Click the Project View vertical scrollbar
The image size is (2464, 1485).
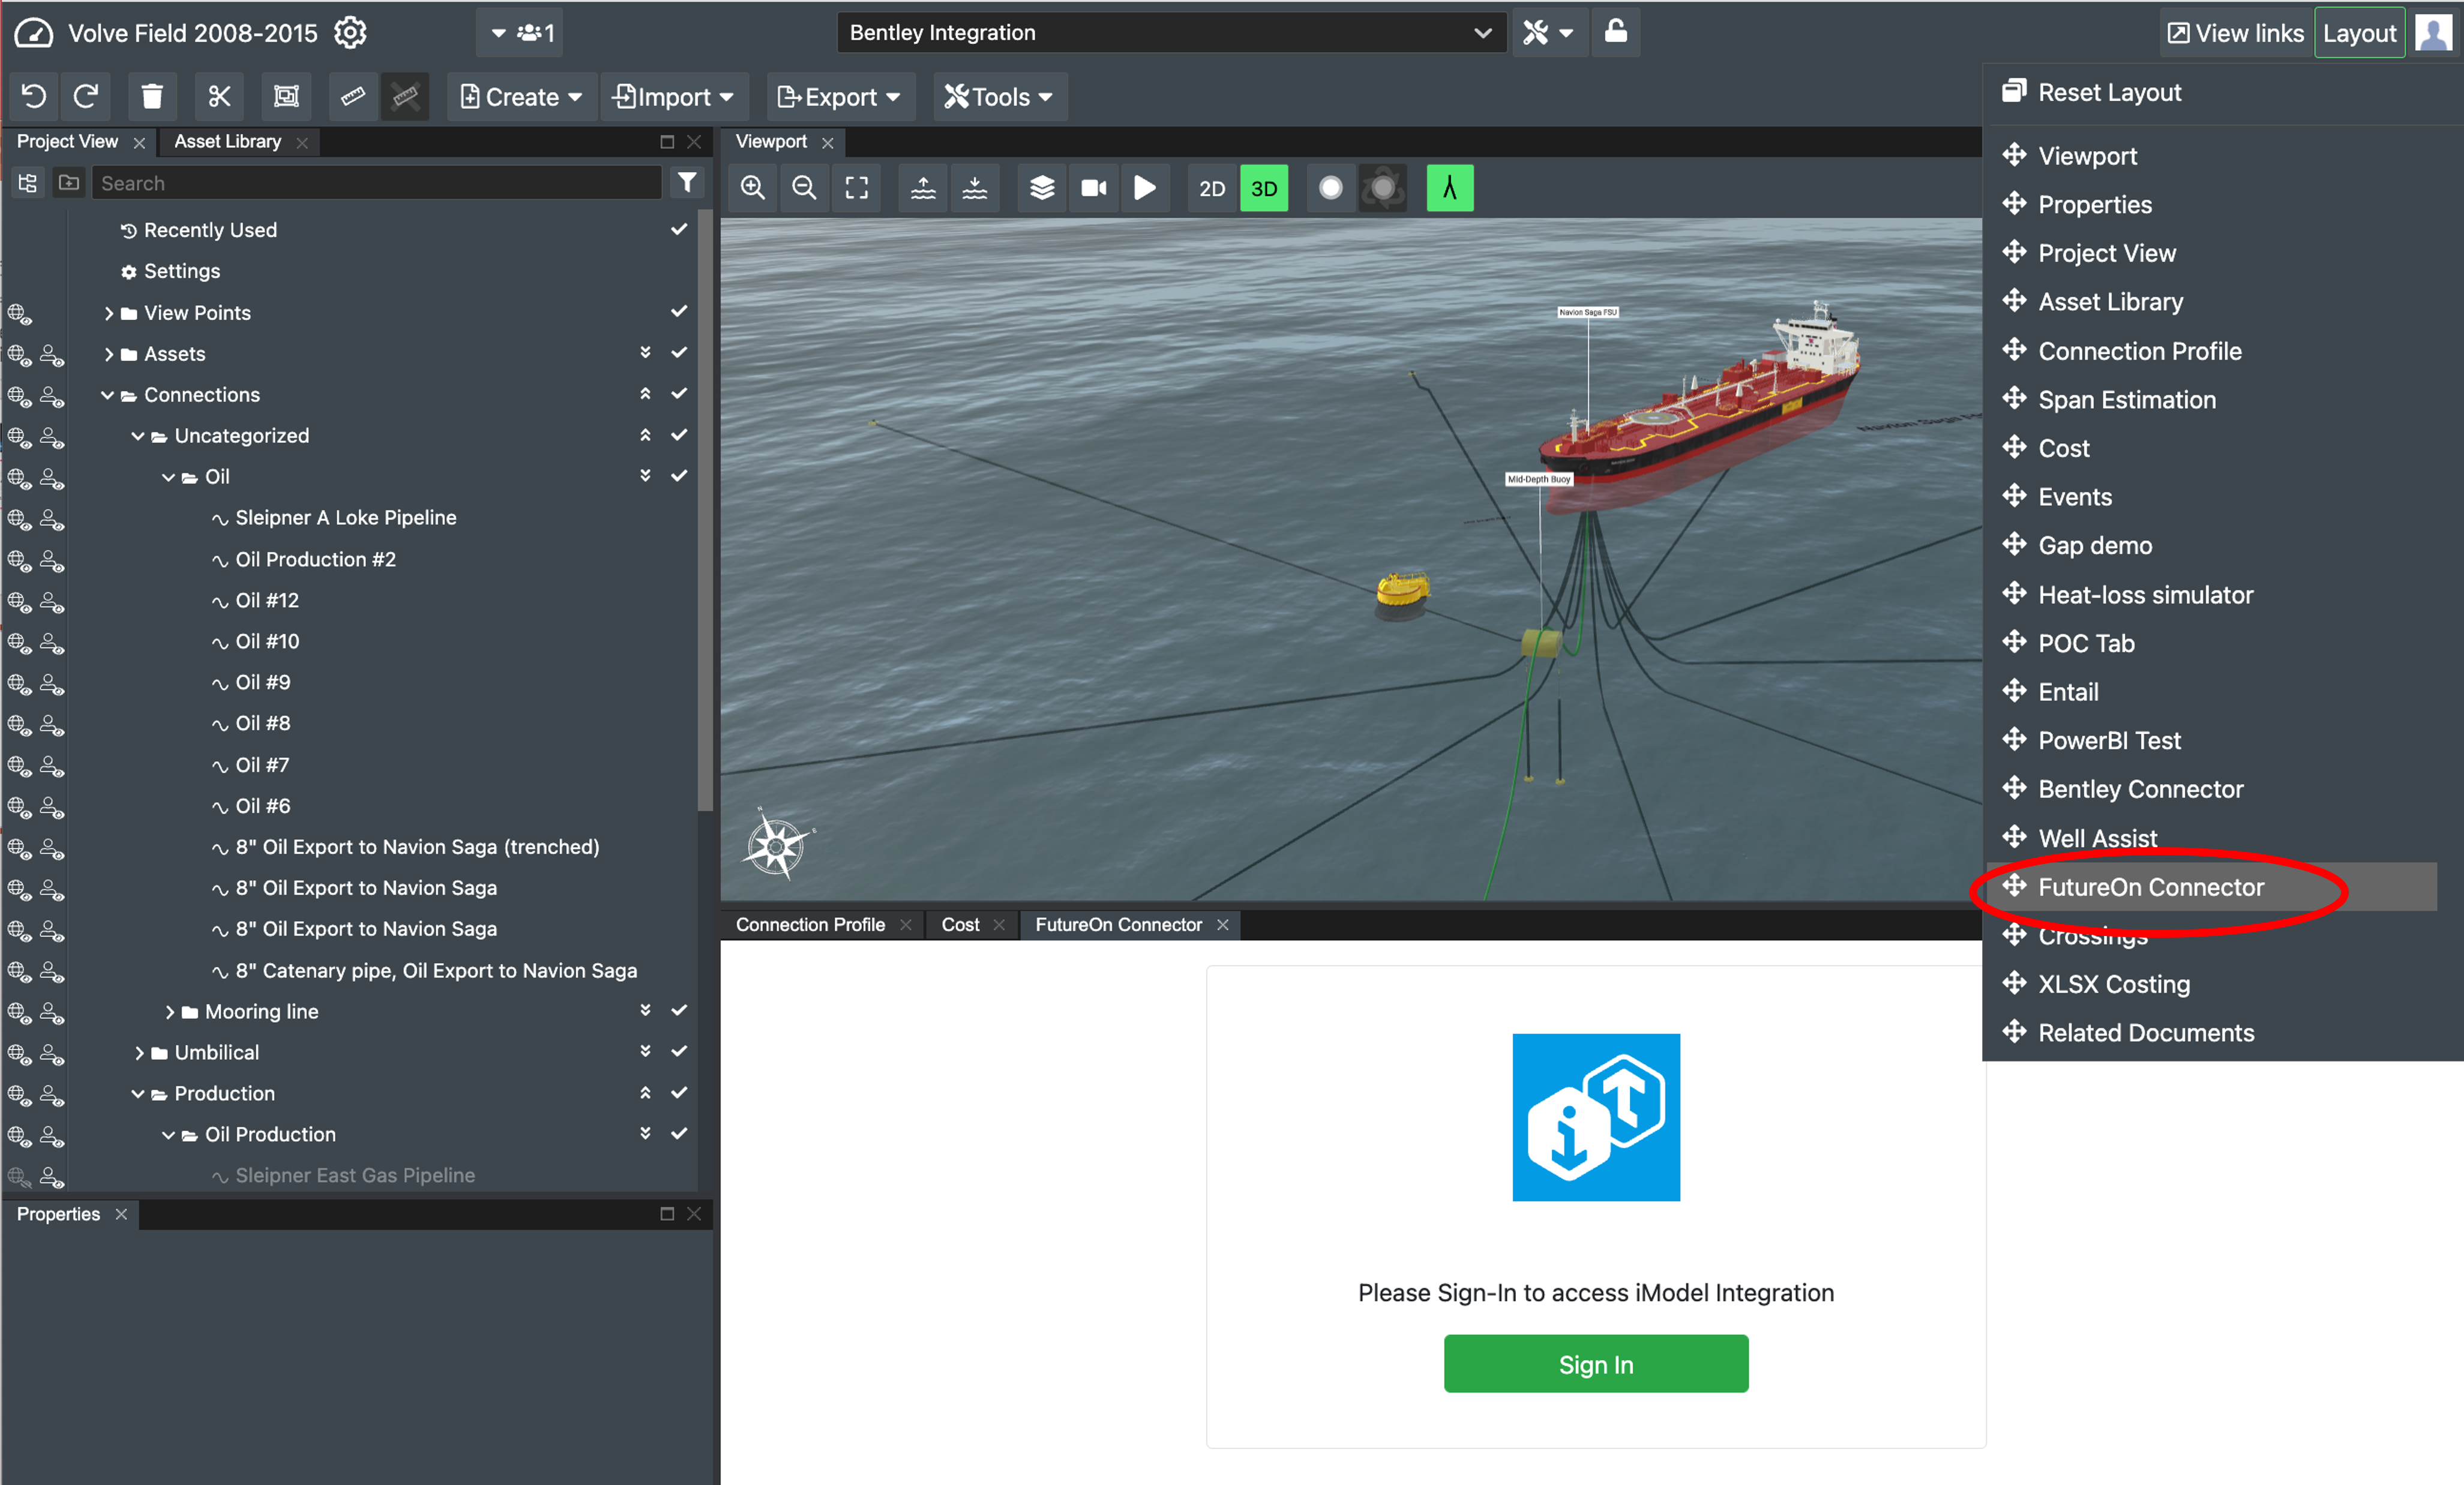[x=705, y=510]
